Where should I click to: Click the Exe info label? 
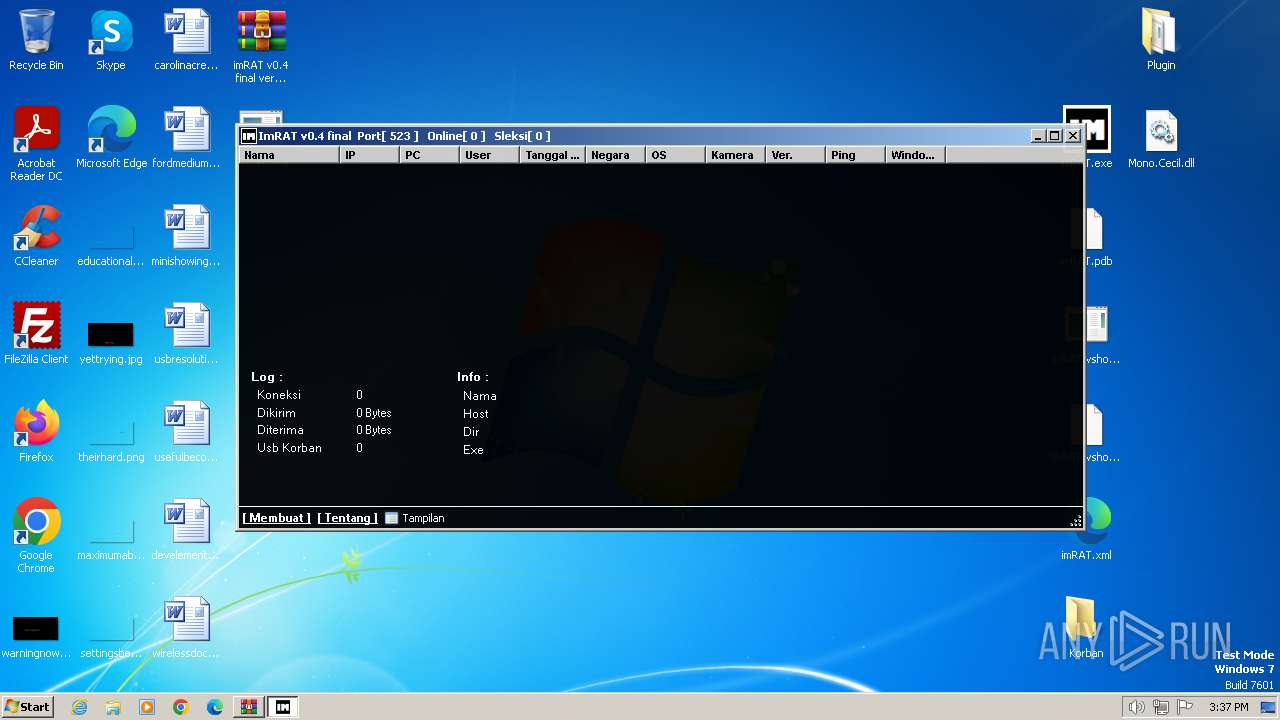[x=473, y=450]
